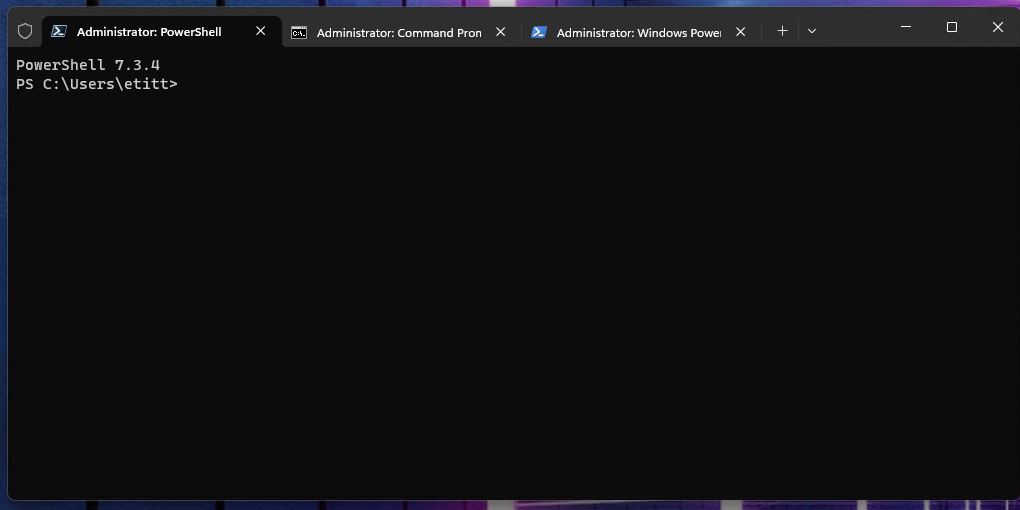
Task: Minimize the Terminal window
Action: 904,27
